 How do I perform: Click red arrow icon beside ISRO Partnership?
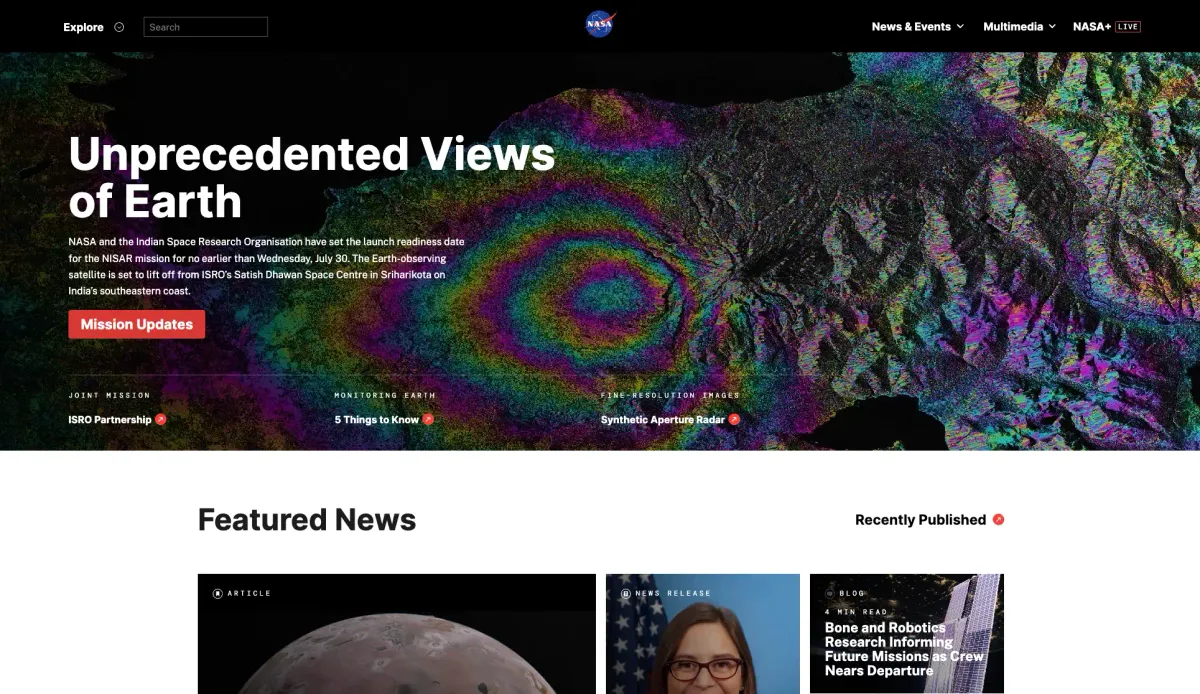[x=161, y=420]
